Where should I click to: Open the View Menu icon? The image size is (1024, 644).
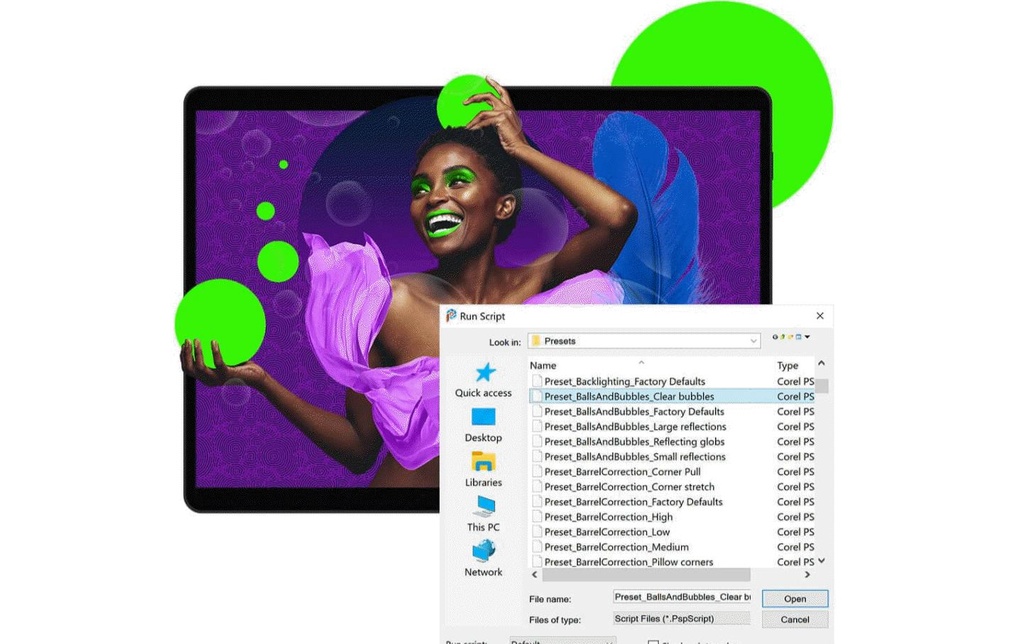coord(798,337)
